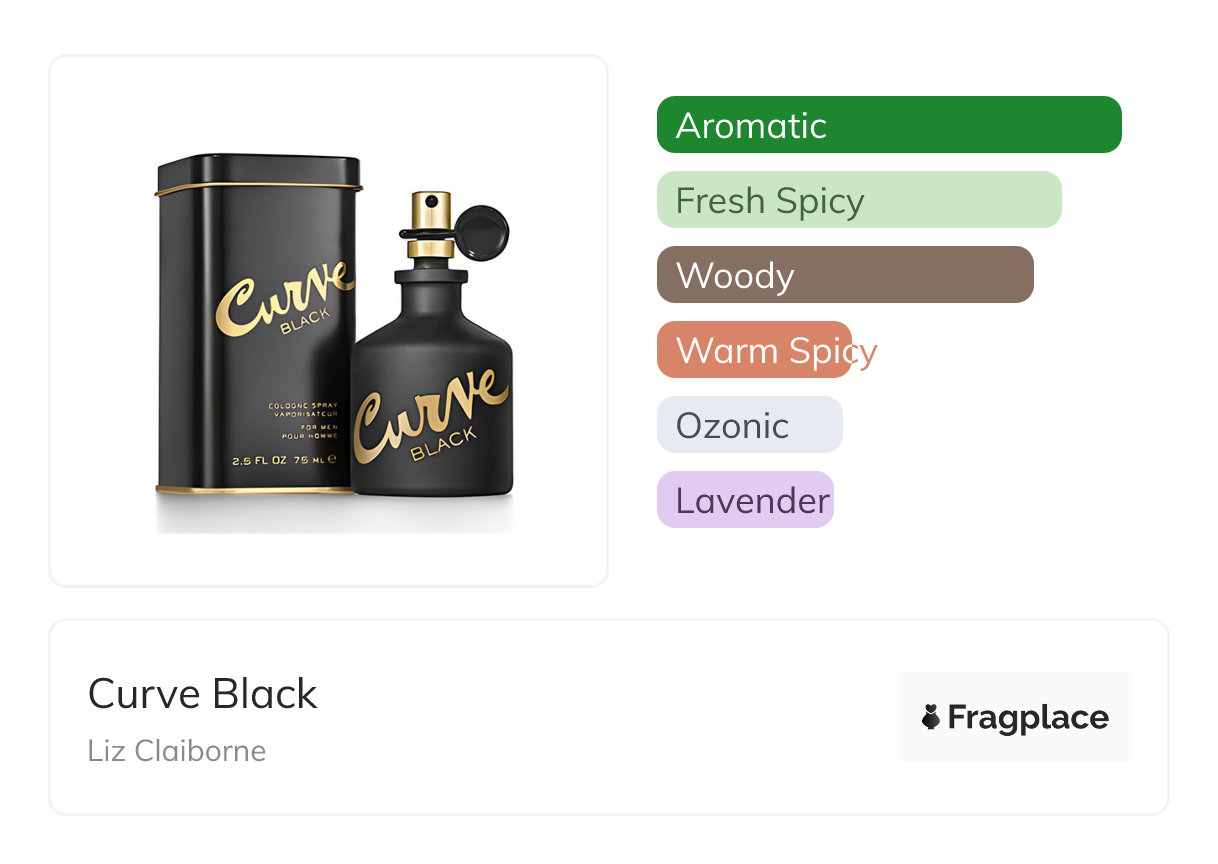Select the Fresh Spicy accord bar
Image resolution: width=1218 pixels, height=864 pixels.
point(859,200)
